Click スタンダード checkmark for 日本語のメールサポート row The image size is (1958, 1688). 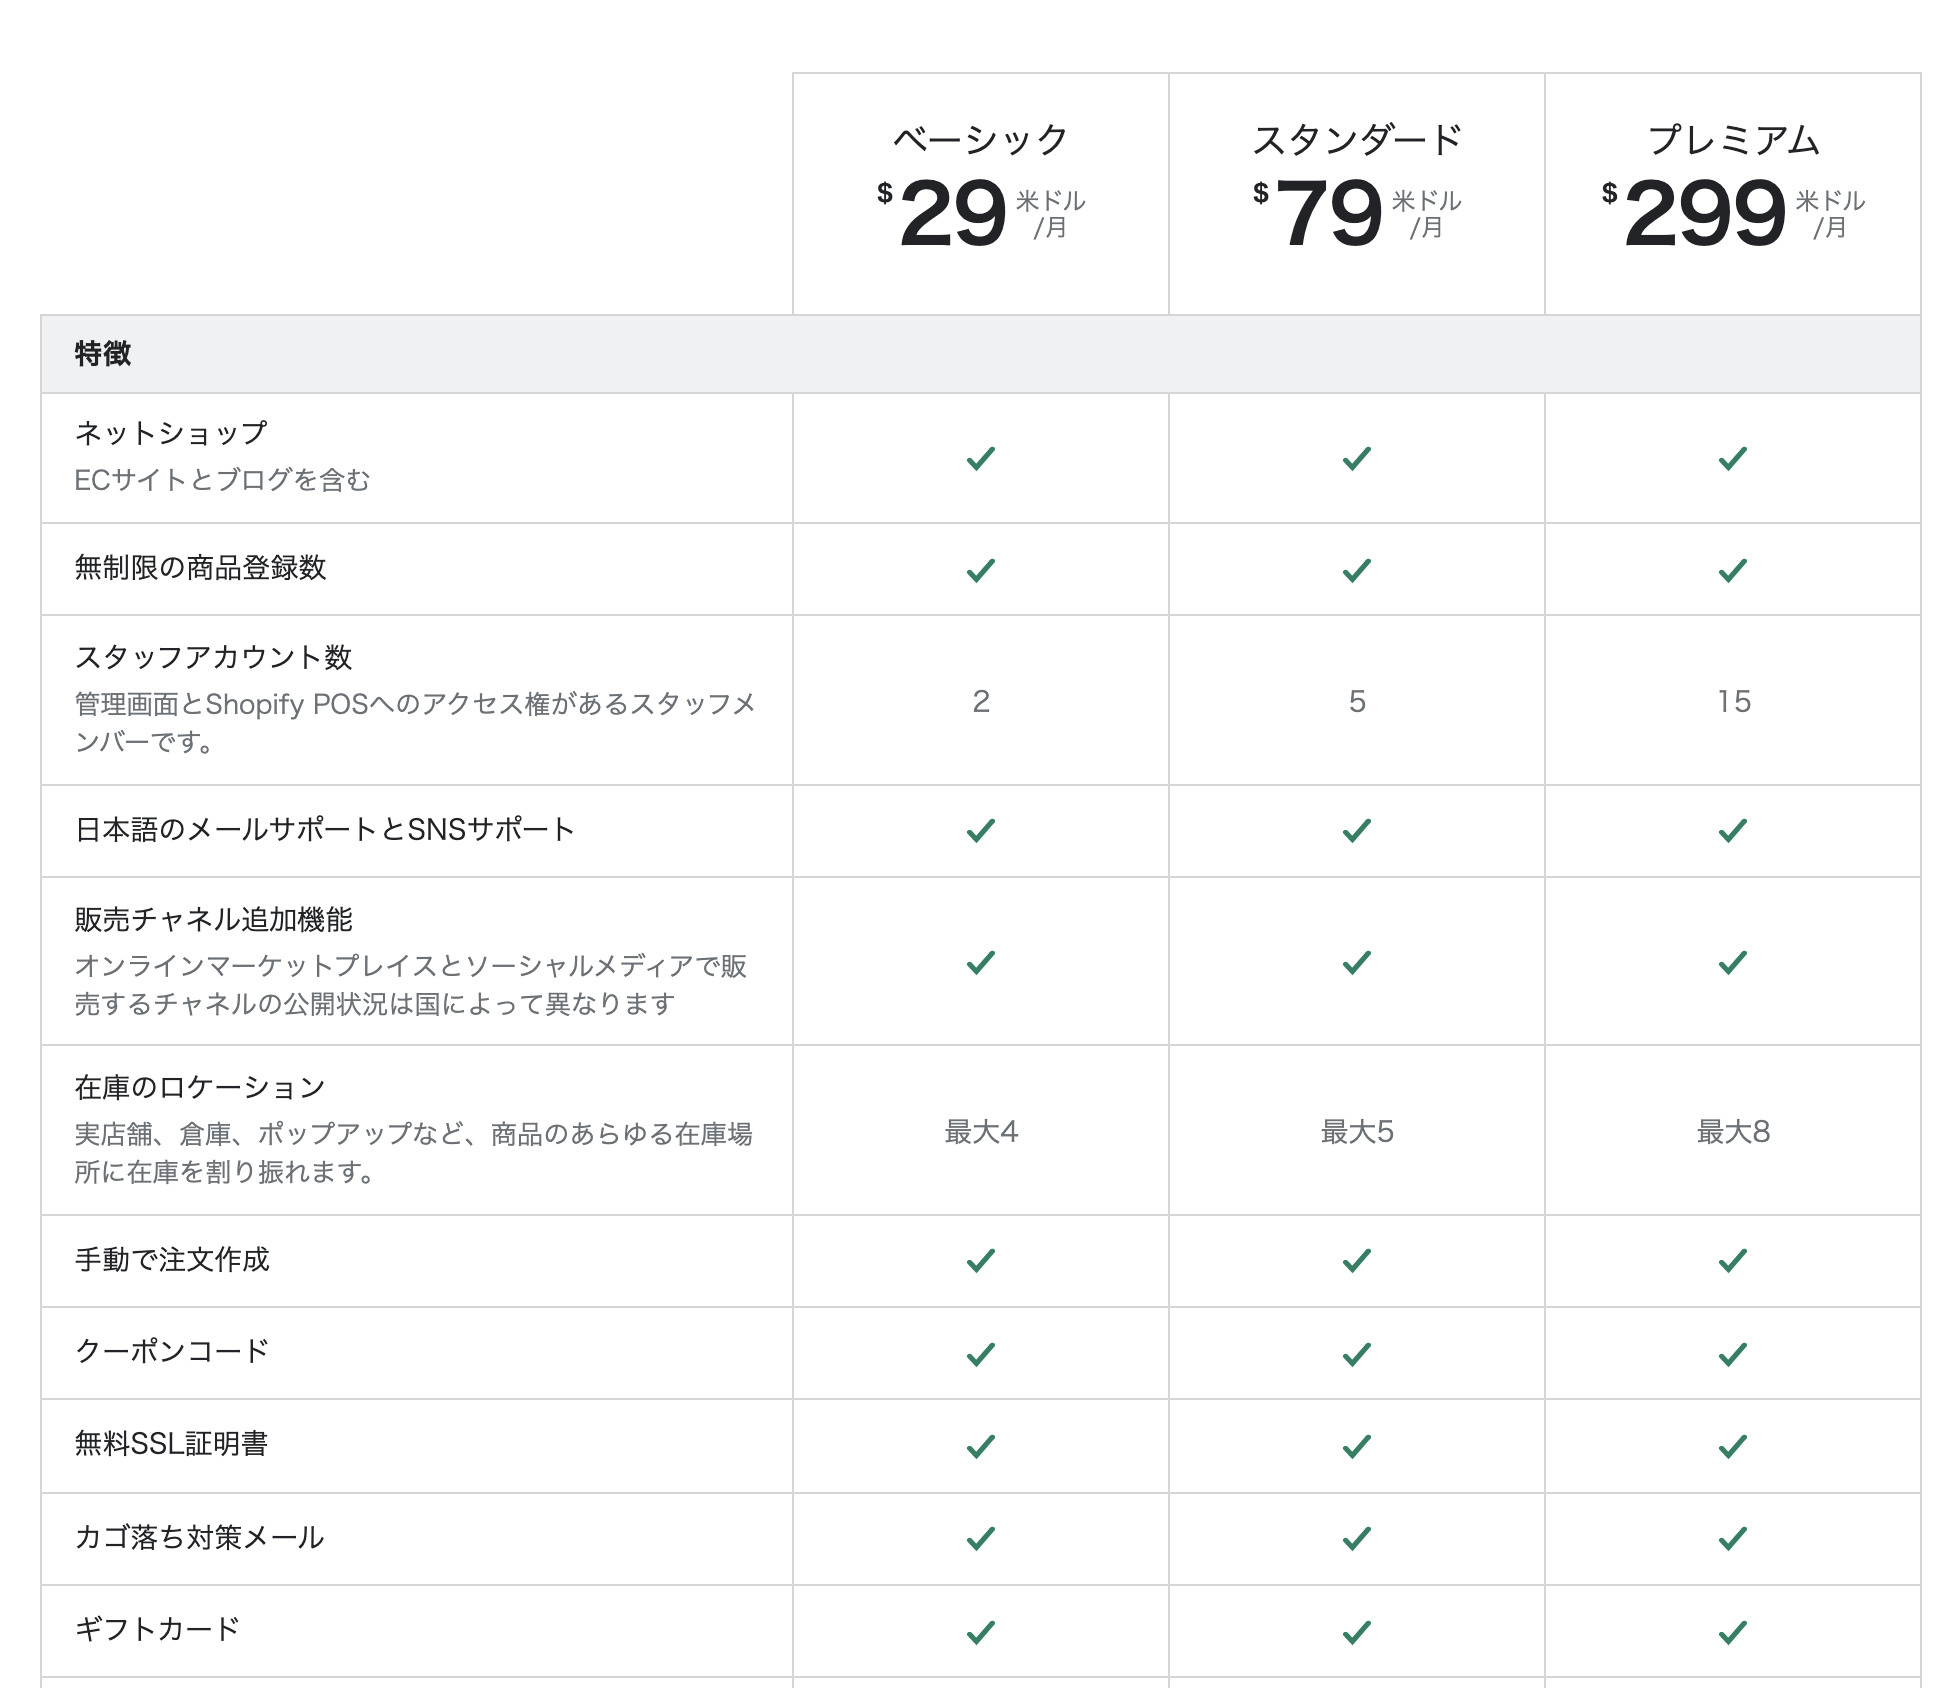coord(1356,830)
